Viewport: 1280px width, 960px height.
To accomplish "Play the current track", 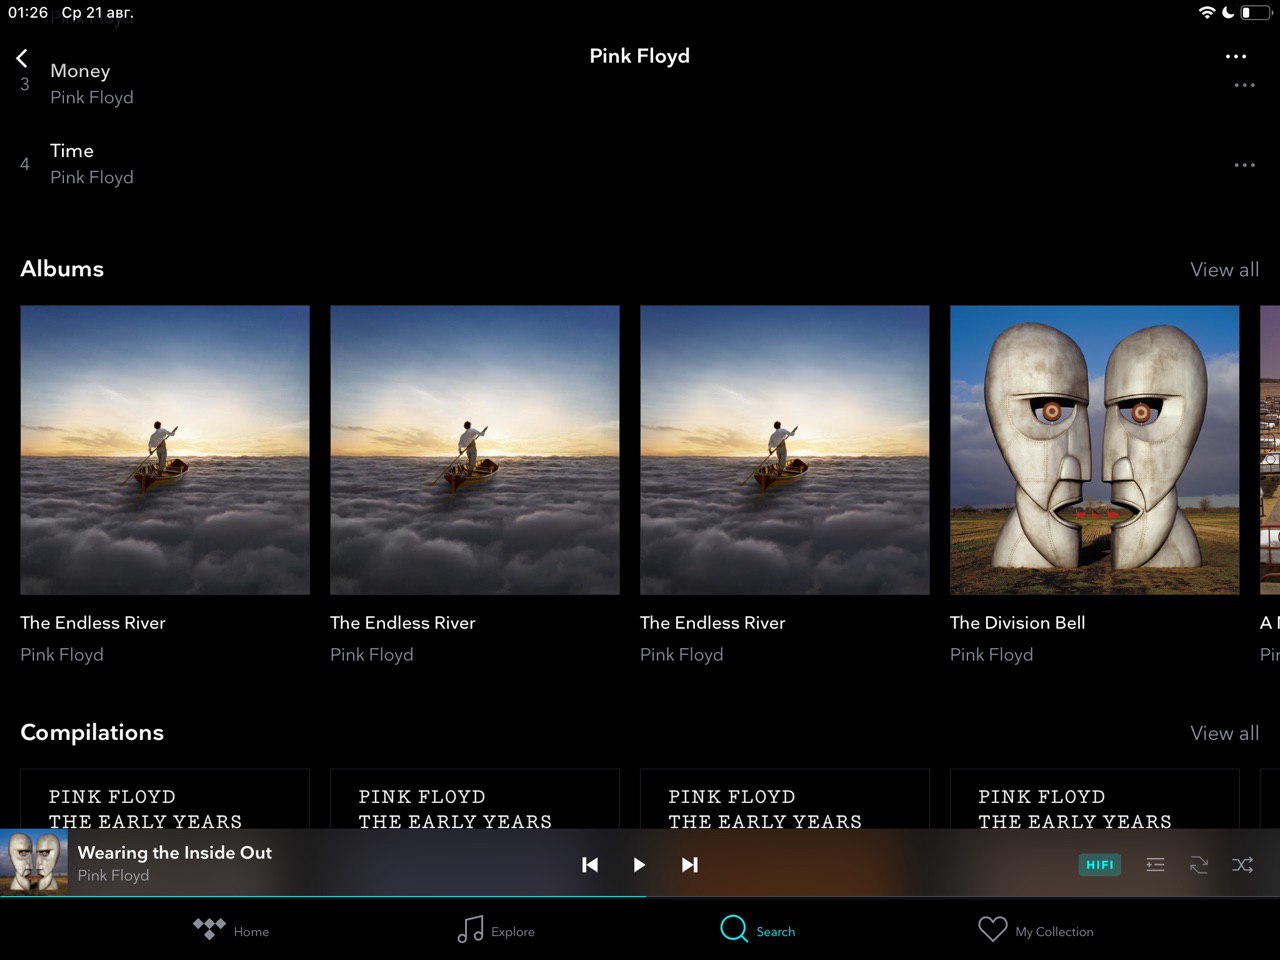I will (x=639, y=865).
